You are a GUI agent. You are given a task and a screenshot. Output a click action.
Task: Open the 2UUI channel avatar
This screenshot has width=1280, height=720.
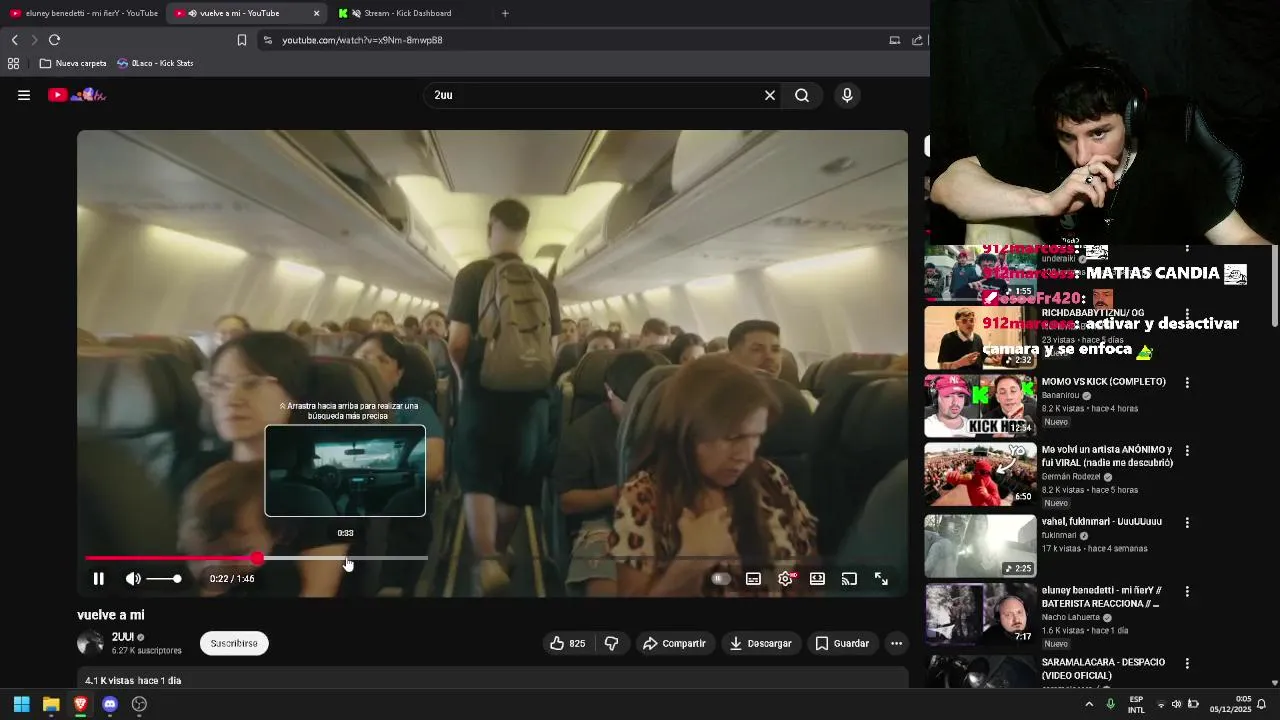pyautogui.click(x=90, y=643)
